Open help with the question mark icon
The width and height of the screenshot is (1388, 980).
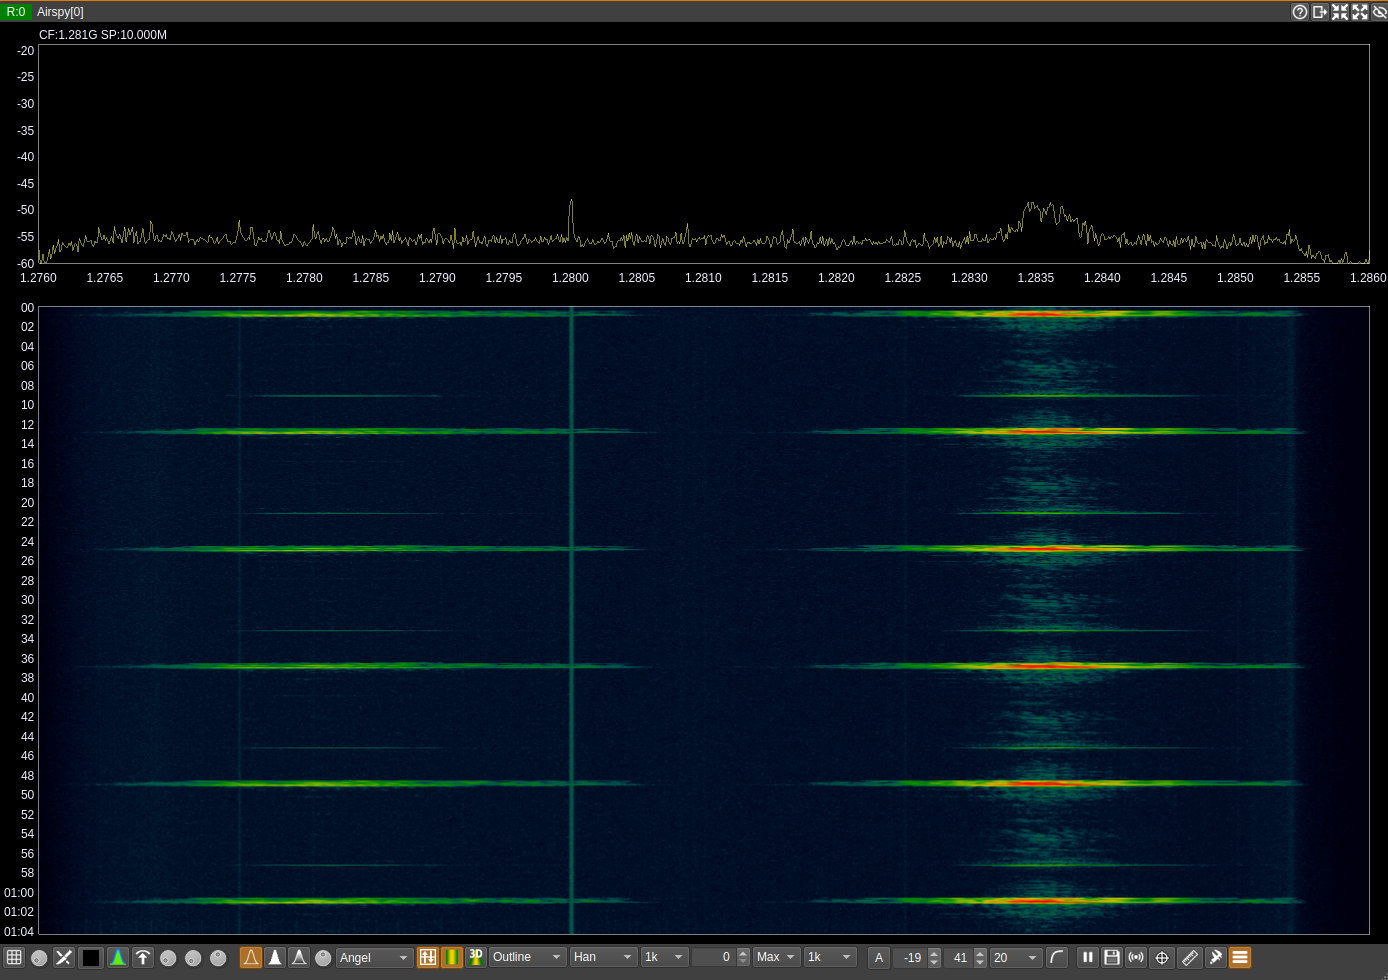(x=1300, y=12)
